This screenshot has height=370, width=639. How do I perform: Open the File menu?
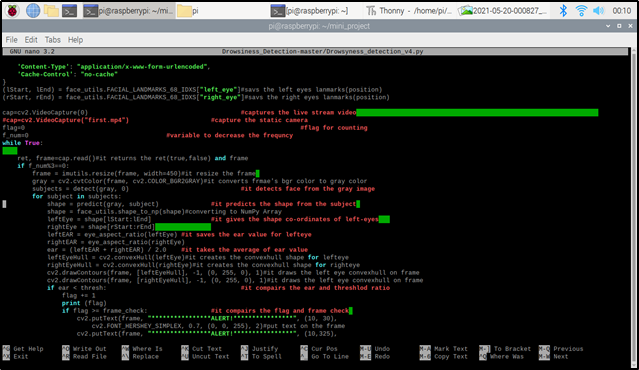pos(11,40)
